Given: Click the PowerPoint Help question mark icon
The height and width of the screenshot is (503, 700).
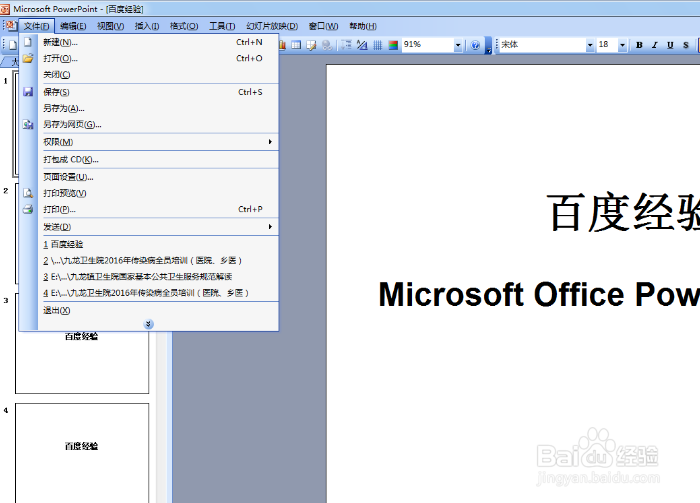Looking at the screenshot, I should click(x=475, y=45).
